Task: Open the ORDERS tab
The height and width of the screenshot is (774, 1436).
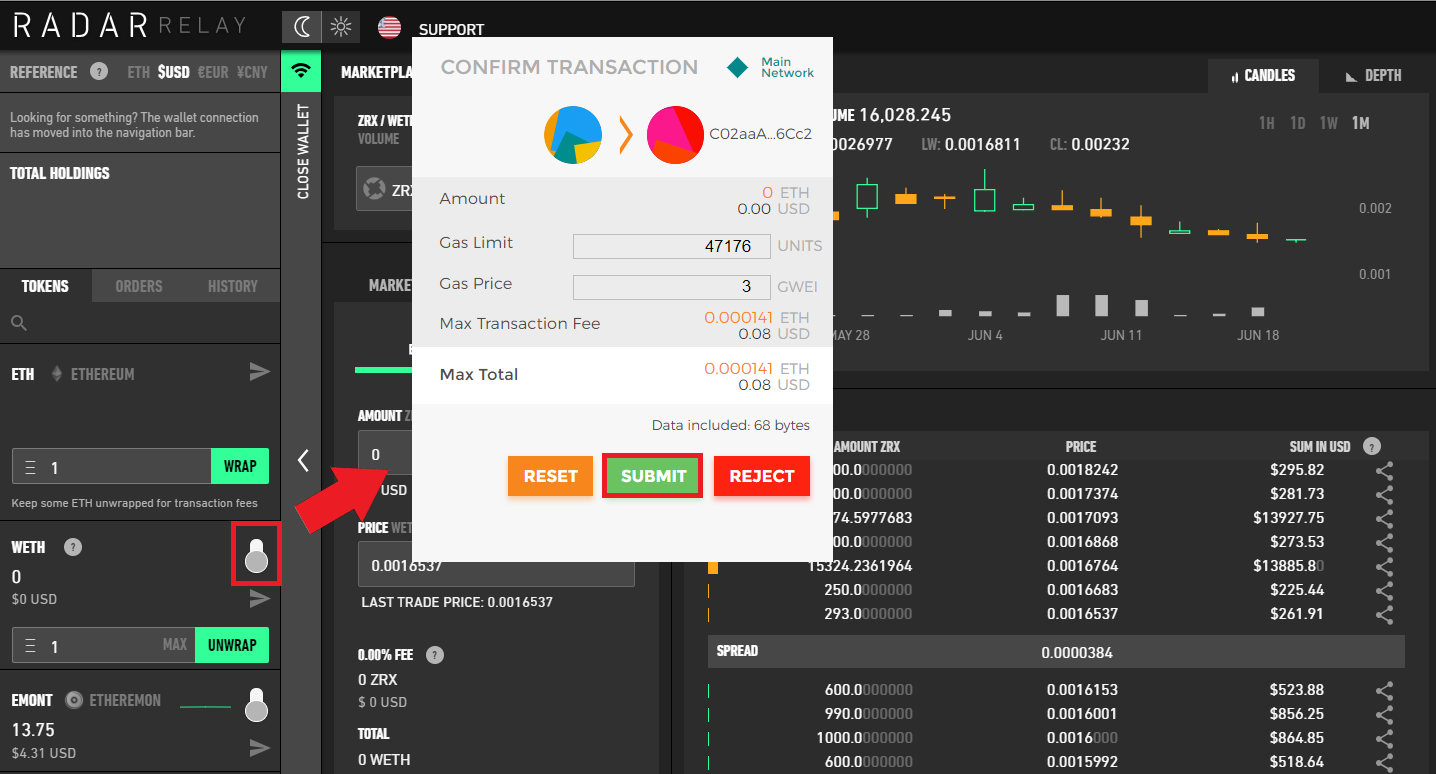Action: pos(138,286)
